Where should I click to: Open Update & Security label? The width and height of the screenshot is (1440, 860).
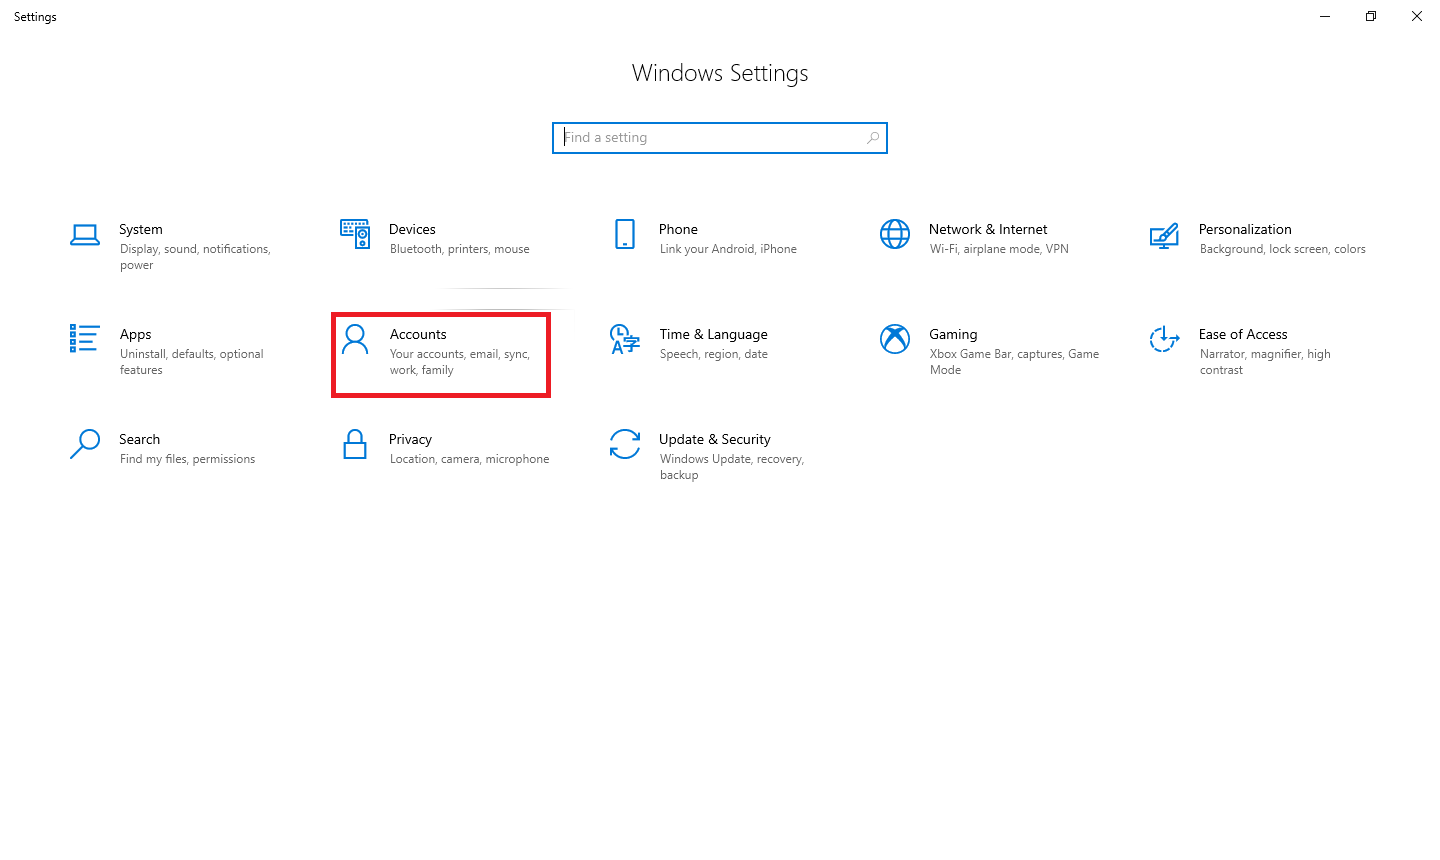715,439
